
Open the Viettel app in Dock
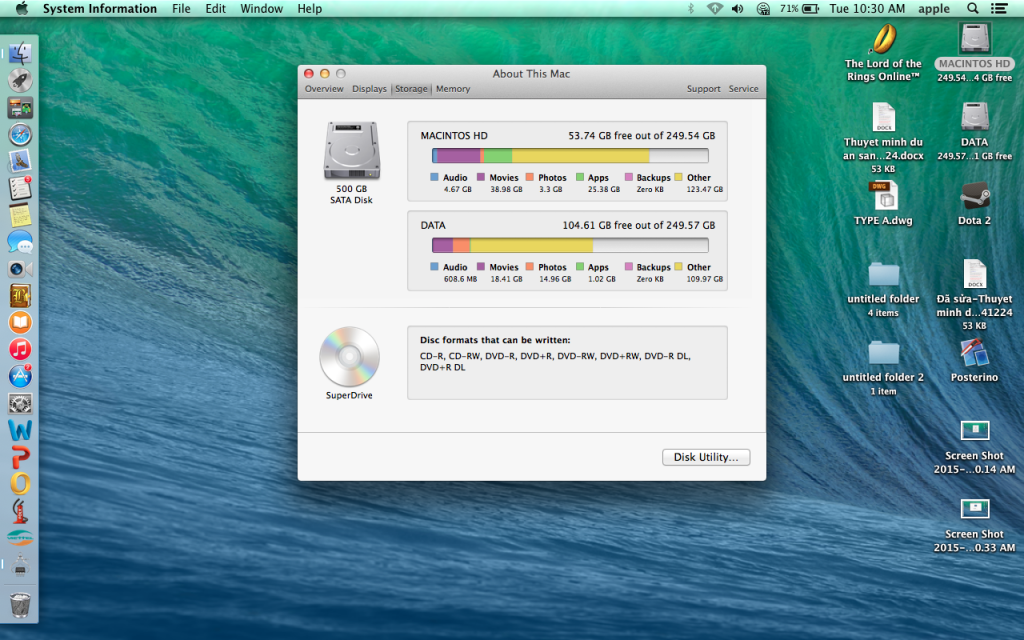[x=20, y=537]
